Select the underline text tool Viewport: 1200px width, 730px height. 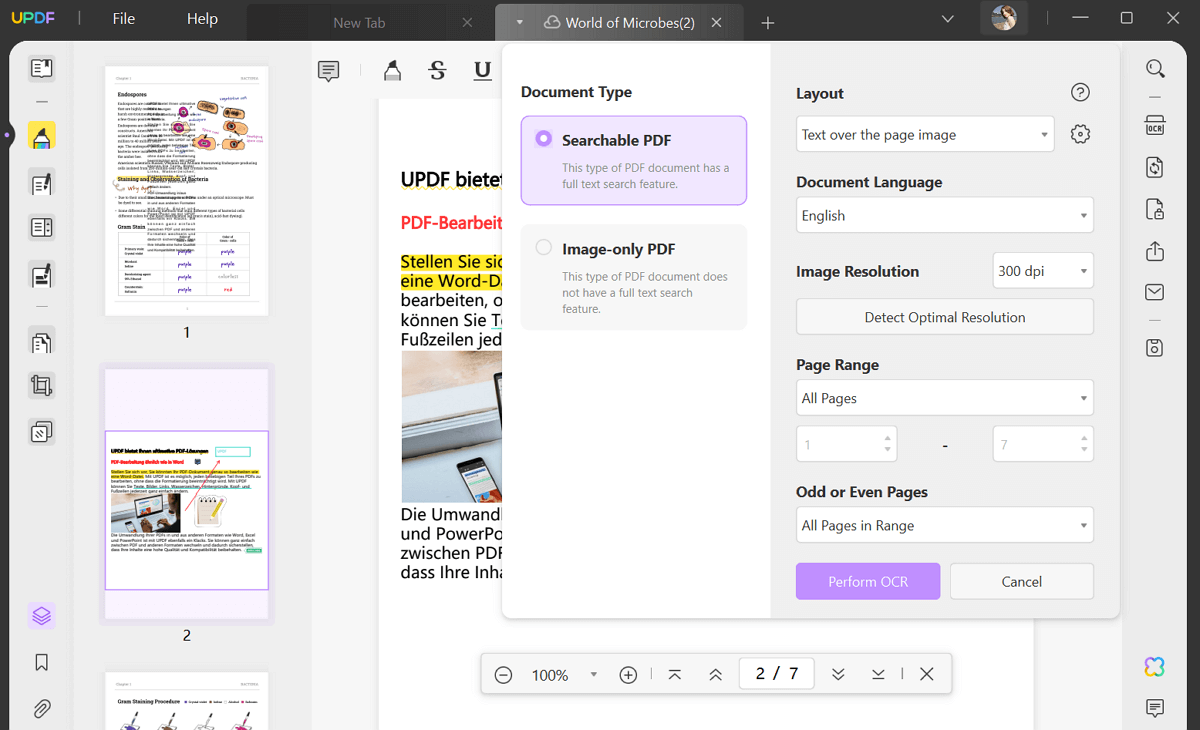(482, 70)
